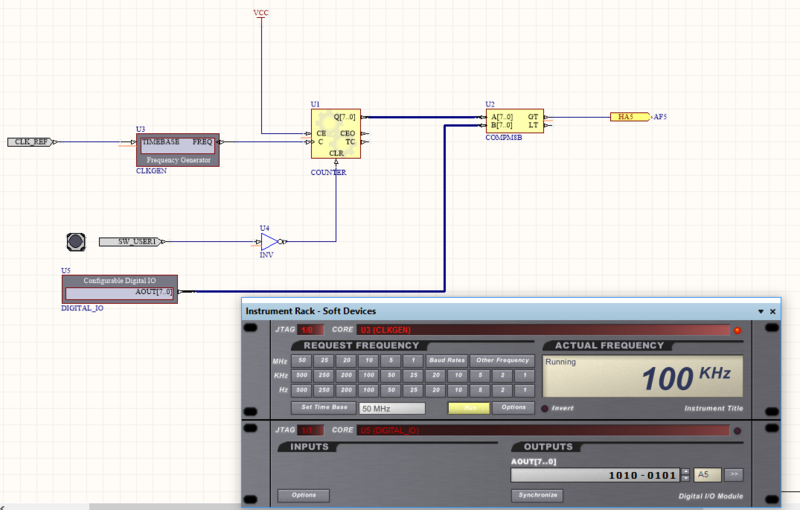The height and width of the screenshot is (510, 800).
Task: Open the Other Frequency options
Action: [x=502, y=360]
